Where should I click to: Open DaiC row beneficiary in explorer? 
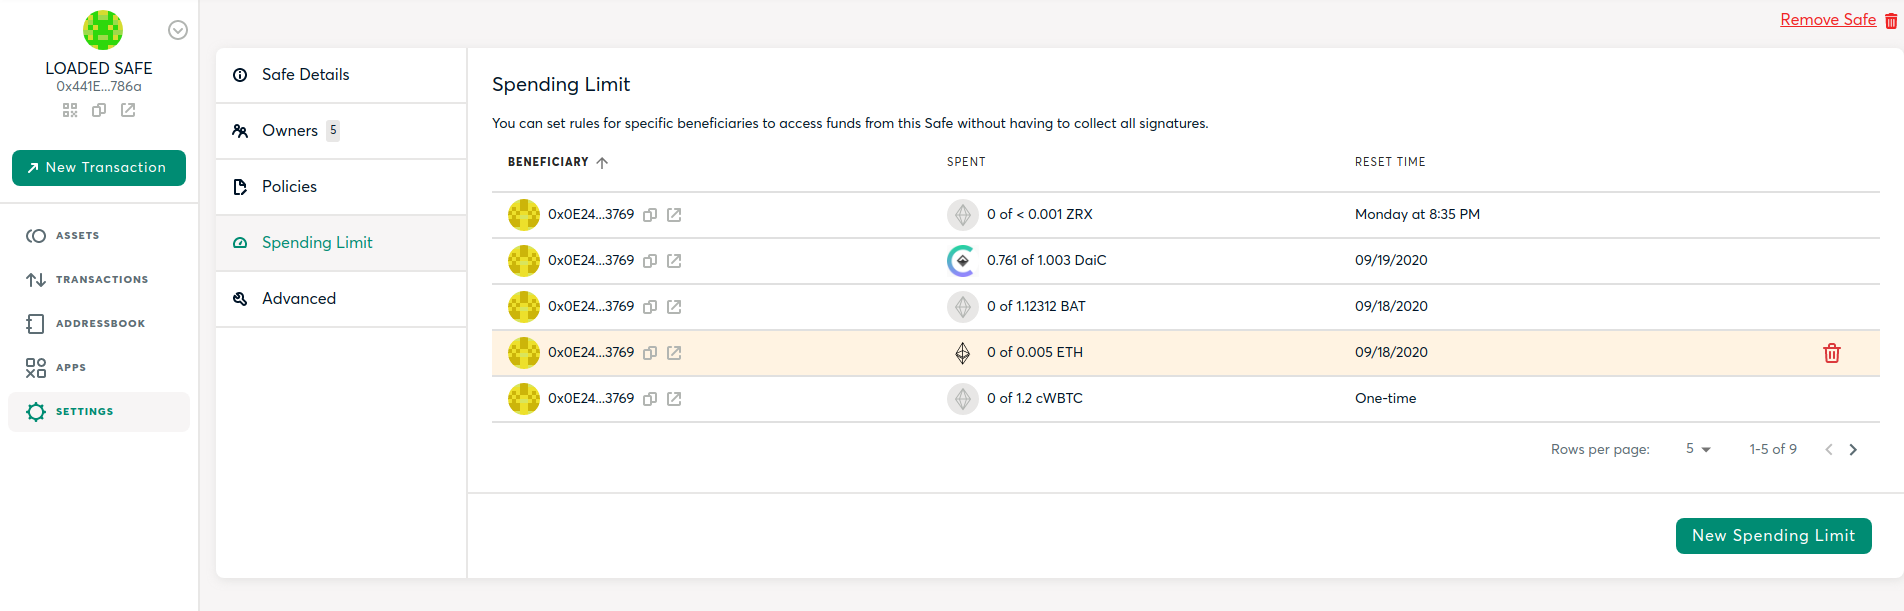tap(674, 261)
